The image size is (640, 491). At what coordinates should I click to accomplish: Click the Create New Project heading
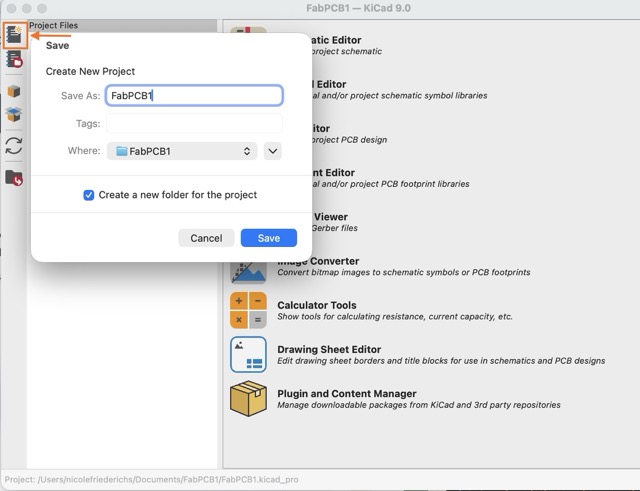90,71
